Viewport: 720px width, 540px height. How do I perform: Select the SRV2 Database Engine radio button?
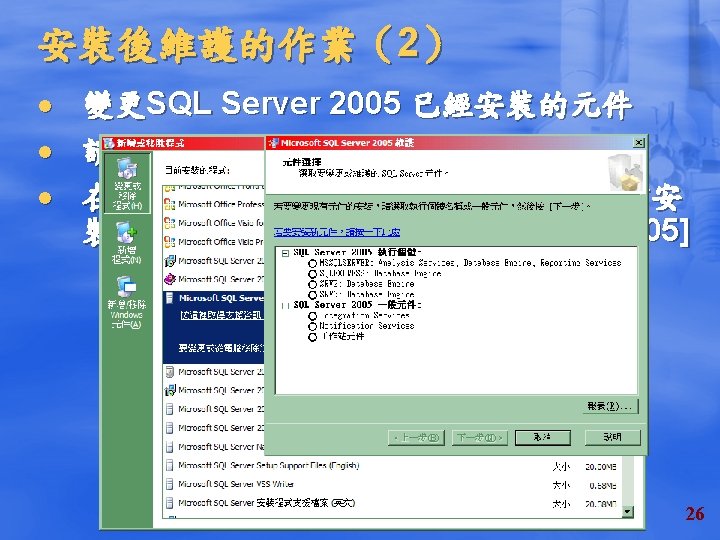[312, 285]
